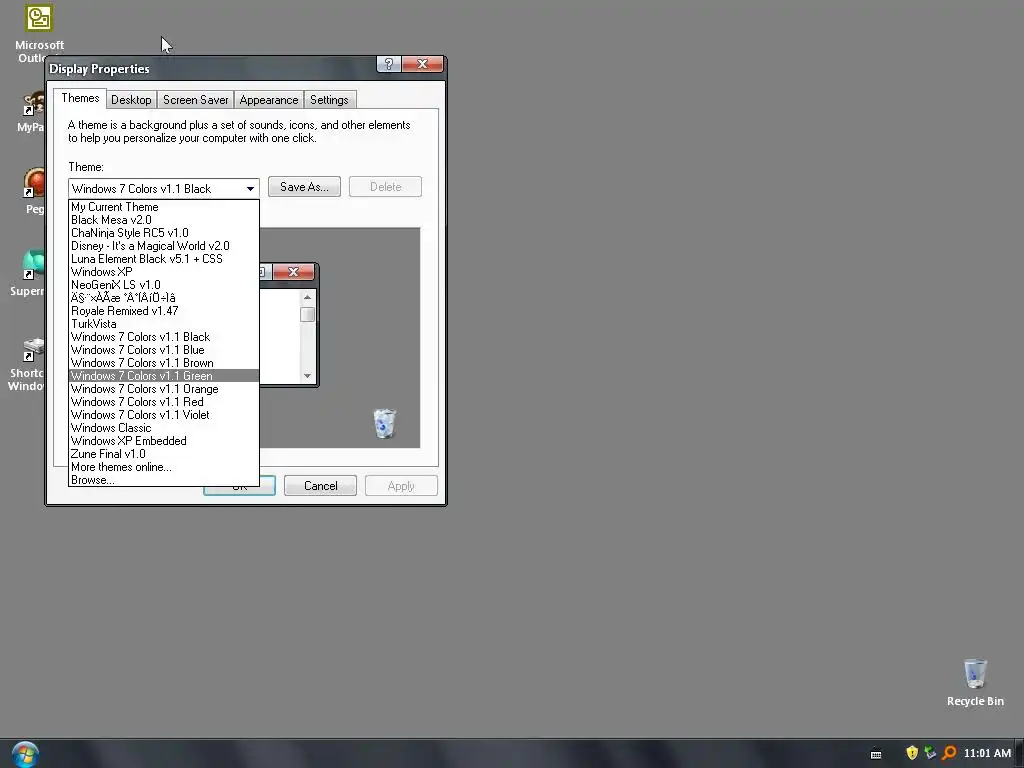Select NeoGeniX LS v1.0 theme
Image resolution: width=1024 pixels, height=768 pixels.
point(164,285)
